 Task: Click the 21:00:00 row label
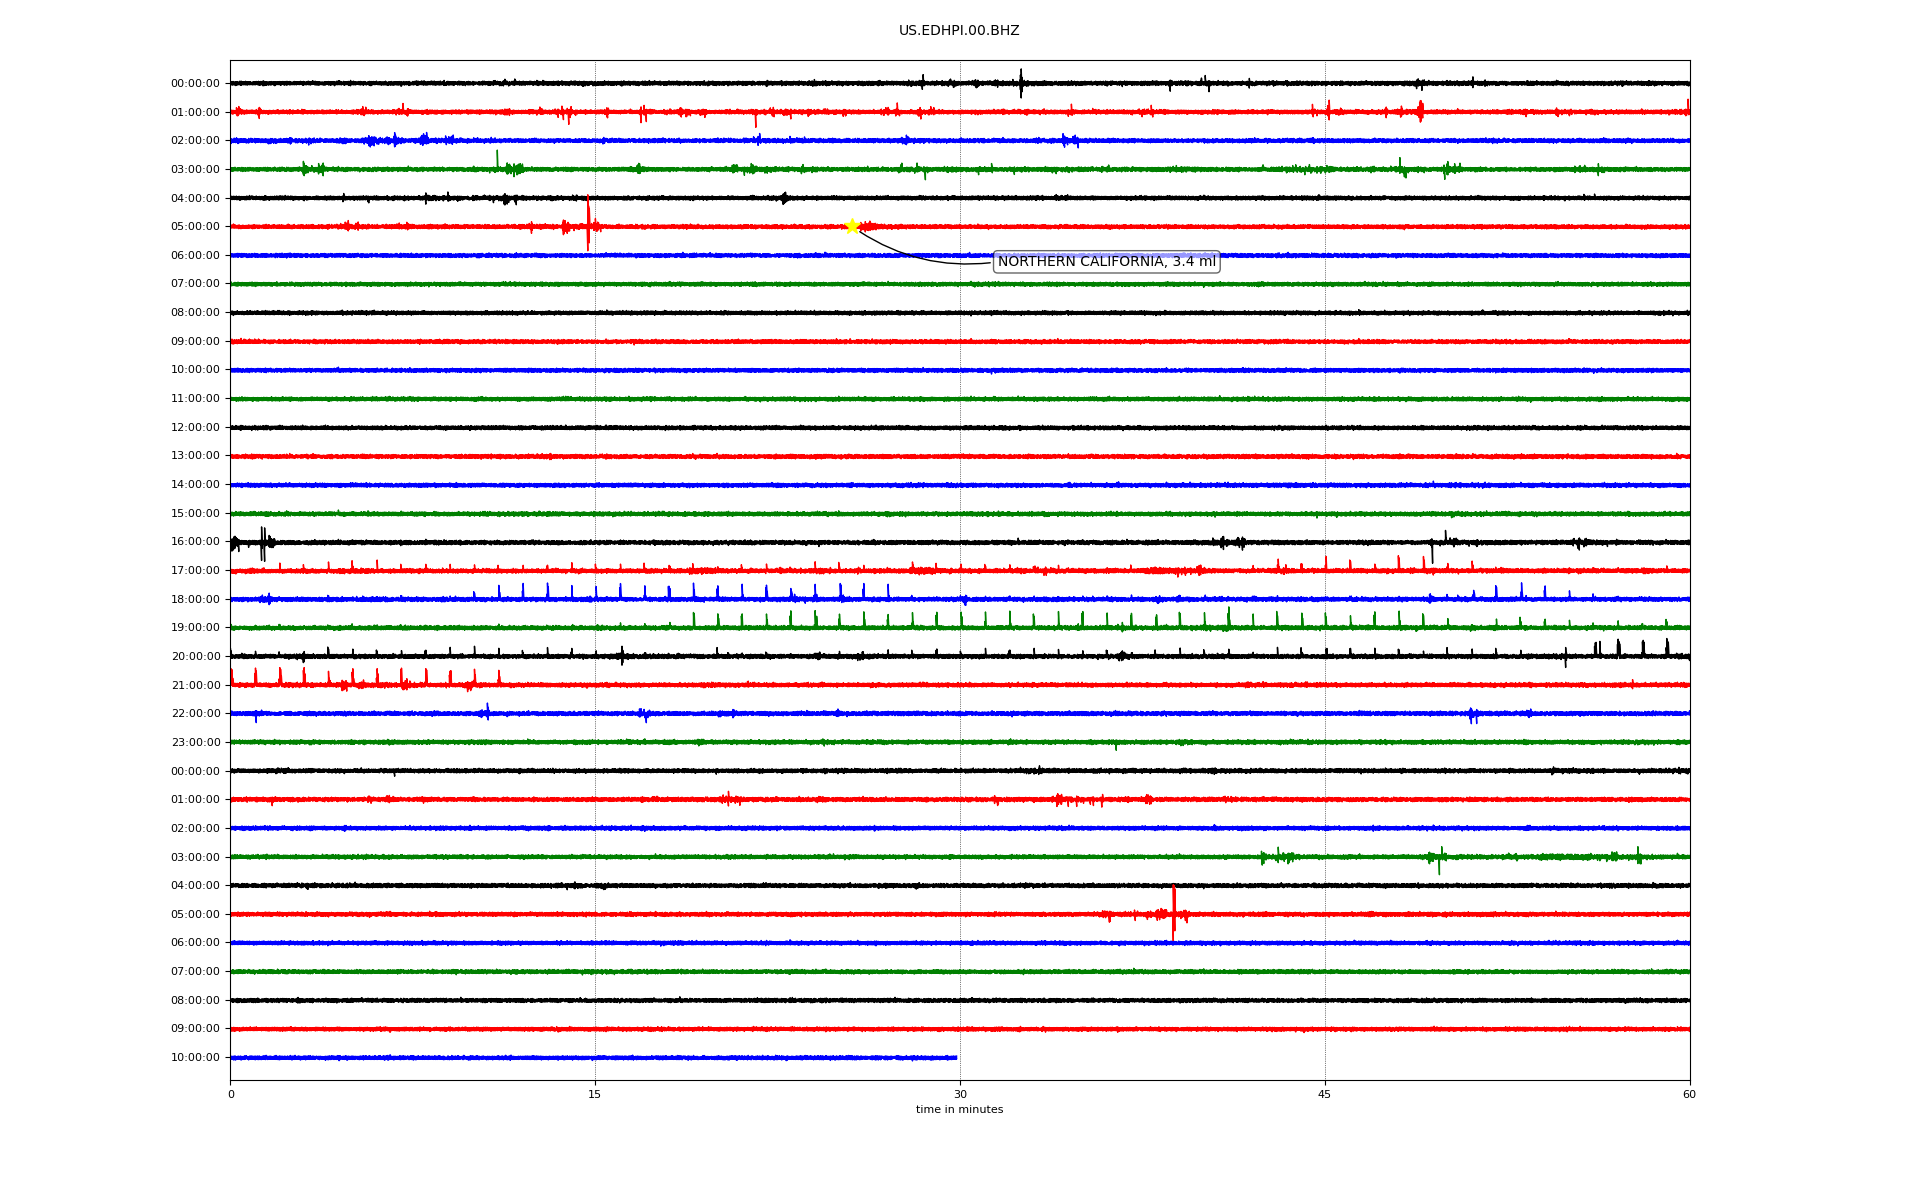click(195, 685)
